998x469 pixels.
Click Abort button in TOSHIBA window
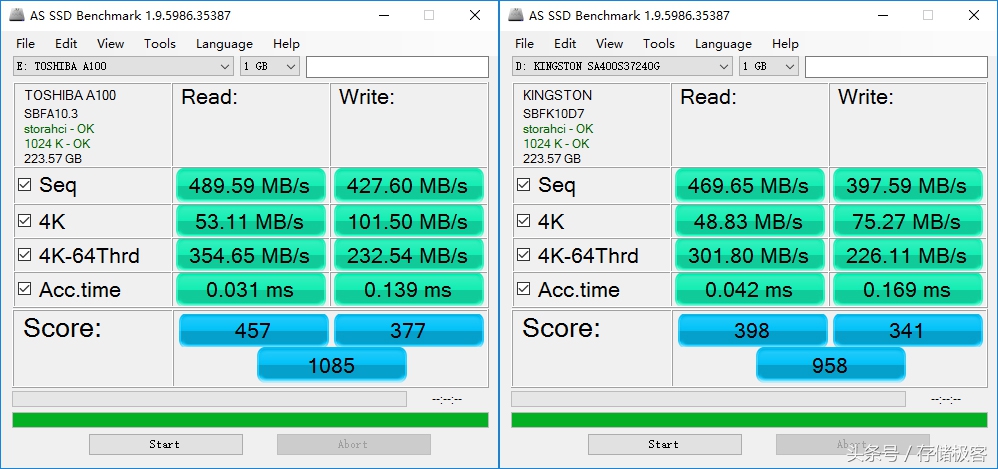[353, 444]
